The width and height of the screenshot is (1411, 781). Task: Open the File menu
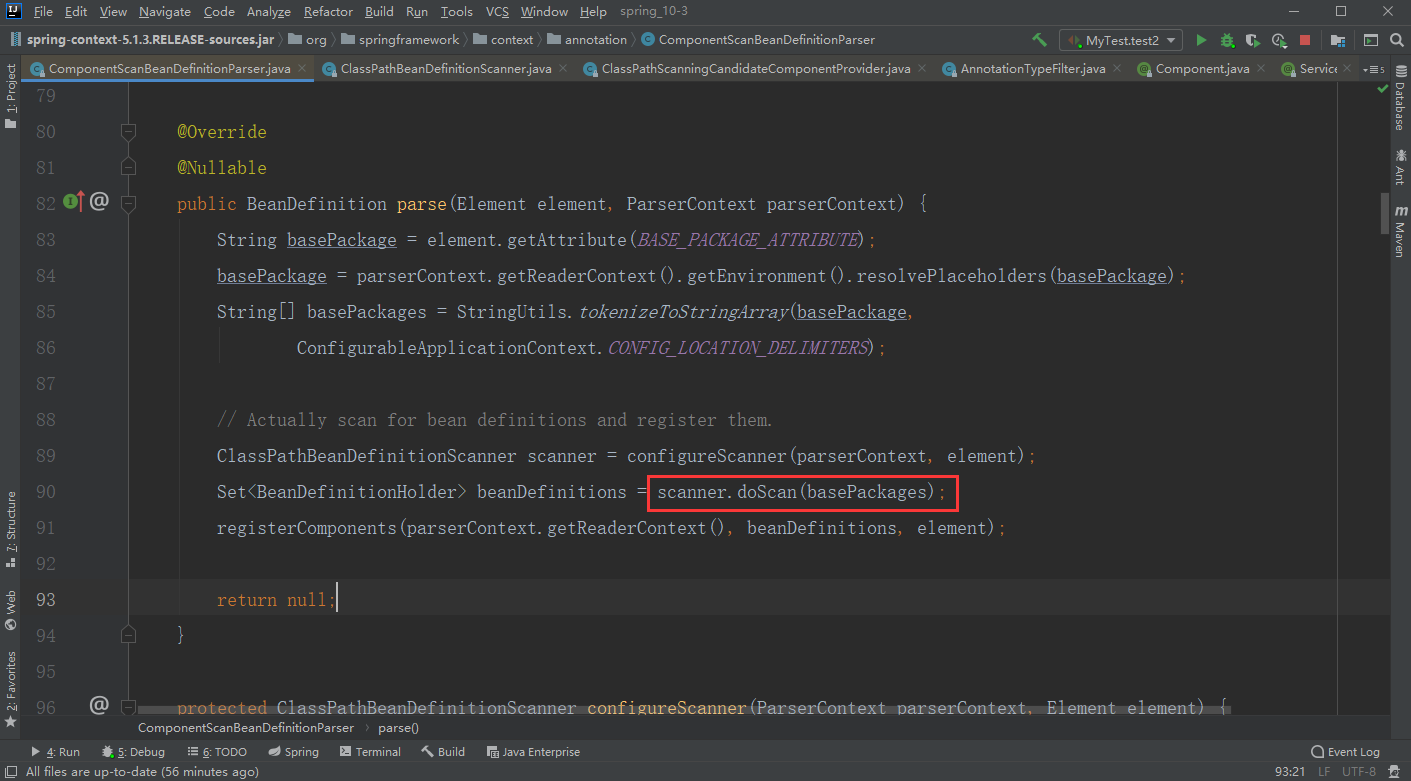tap(43, 12)
